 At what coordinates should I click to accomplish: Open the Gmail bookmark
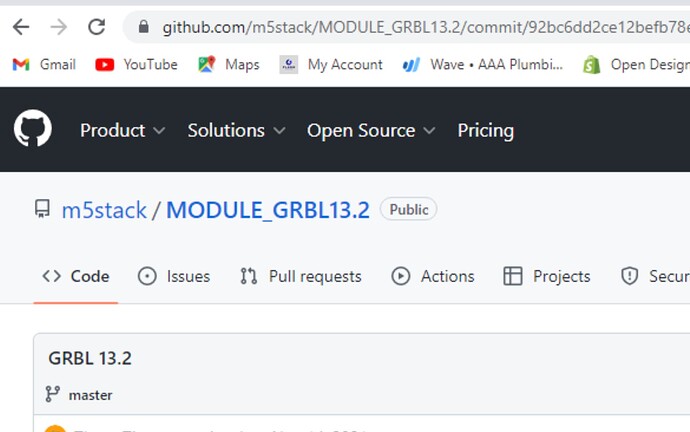click(x=44, y=65)
